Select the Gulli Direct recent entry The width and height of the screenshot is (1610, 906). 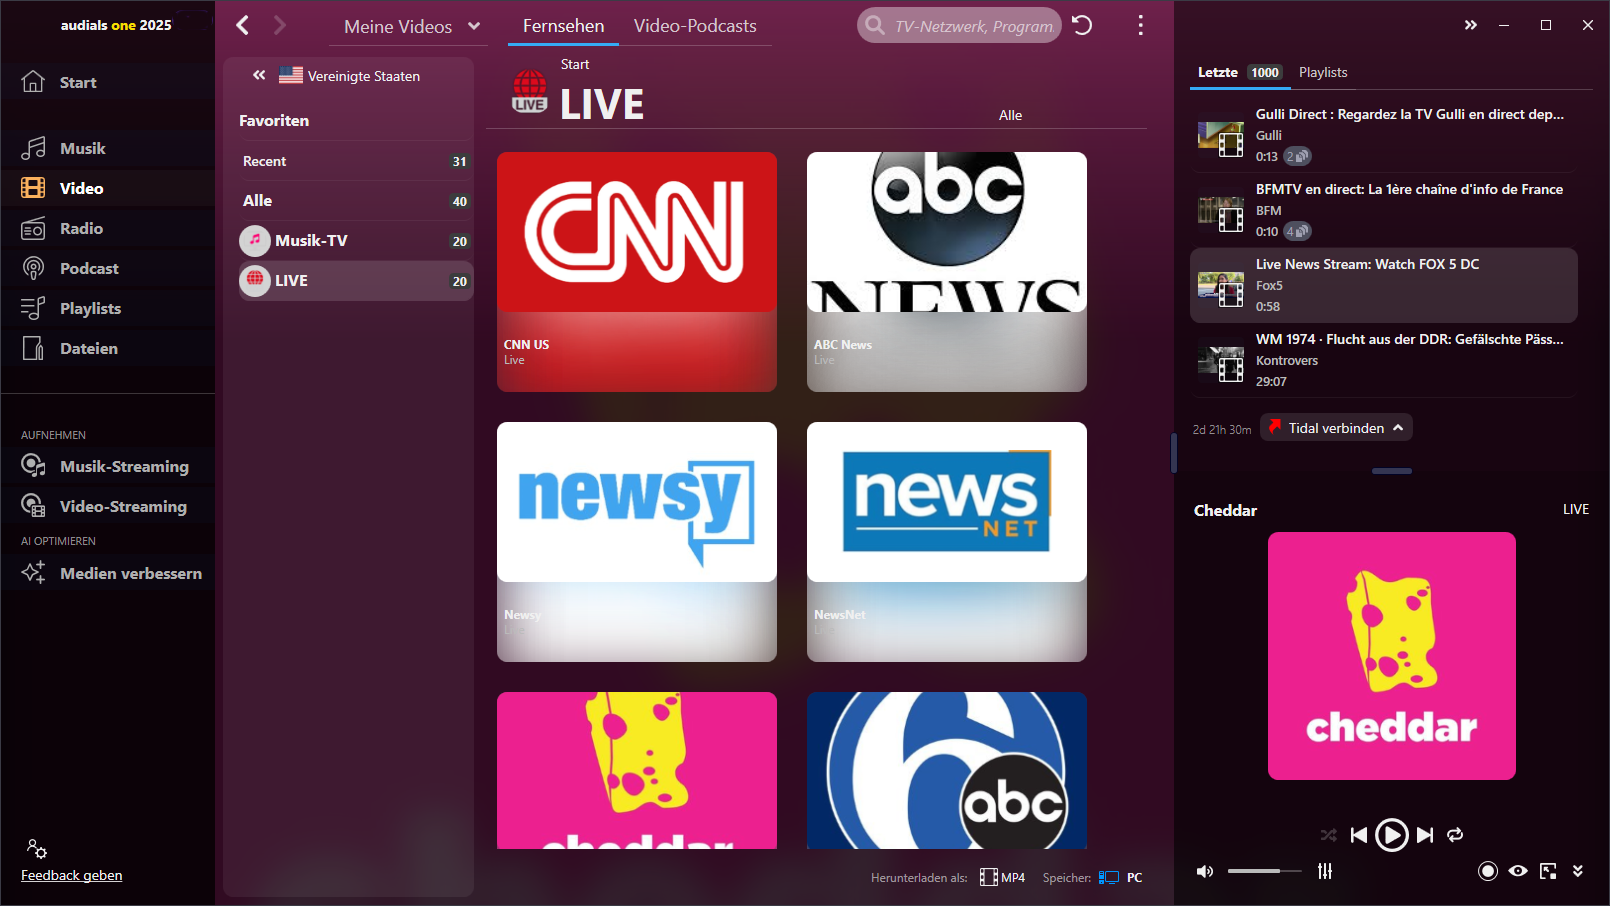(x=1384, y=135)
